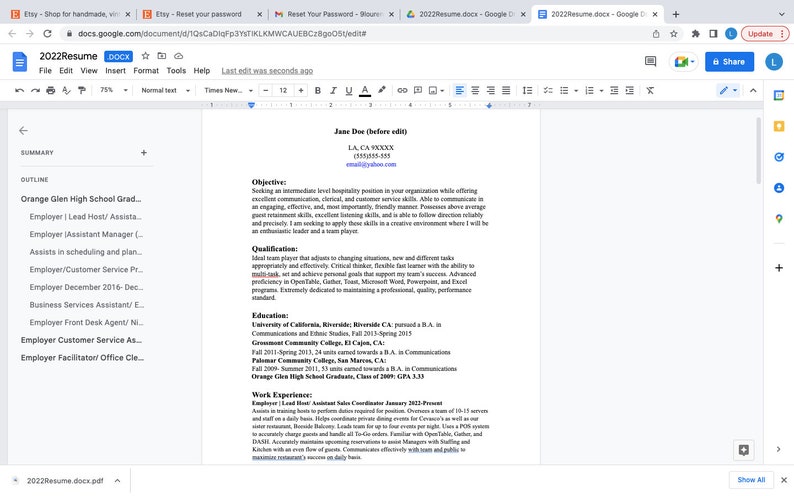
Task: Open the Tools menu
Action: tap(176, 71)
